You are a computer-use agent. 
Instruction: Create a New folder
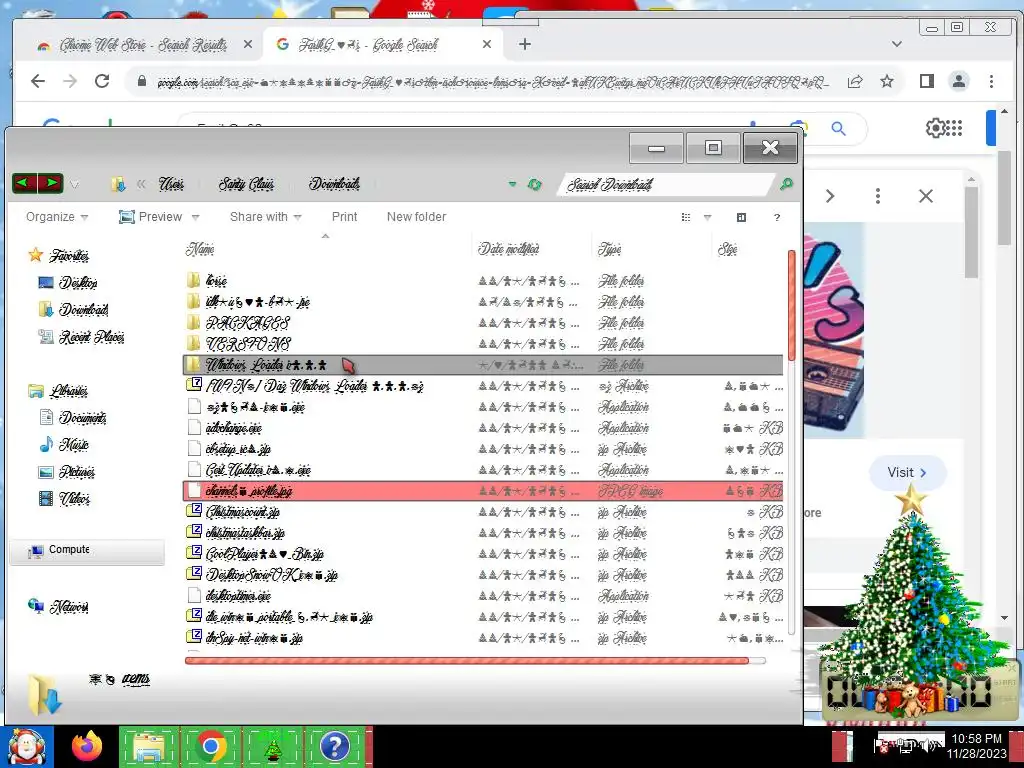pyautogui.click(x=416, y=217)
